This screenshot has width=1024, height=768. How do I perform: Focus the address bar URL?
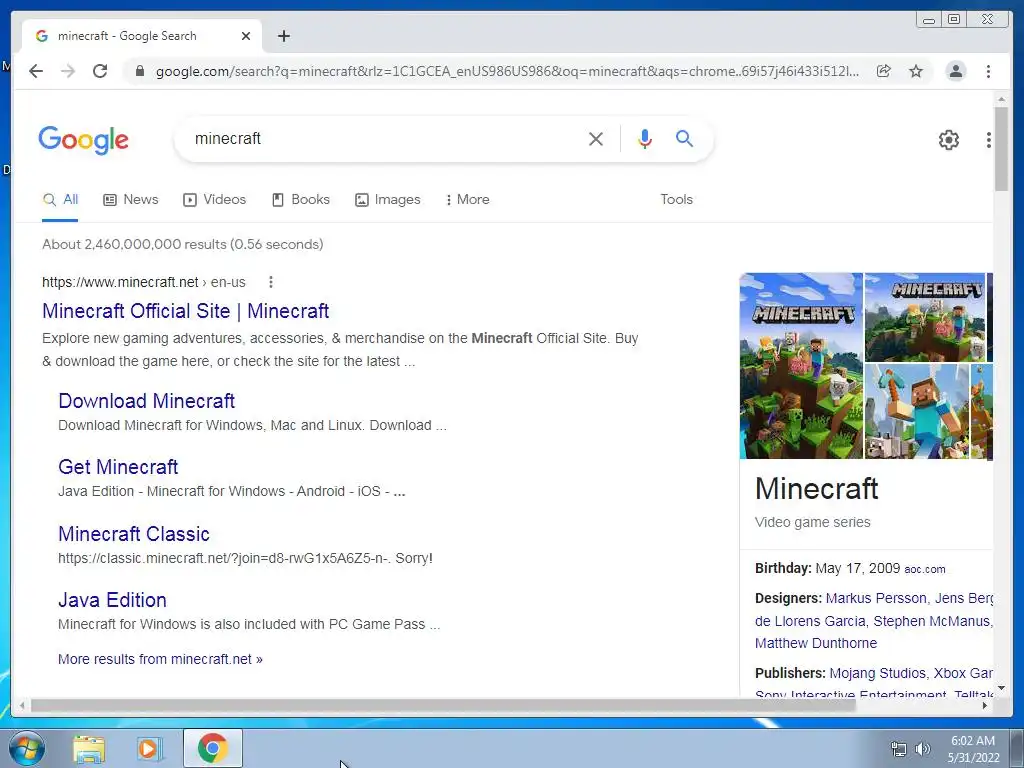click(507, 71)
